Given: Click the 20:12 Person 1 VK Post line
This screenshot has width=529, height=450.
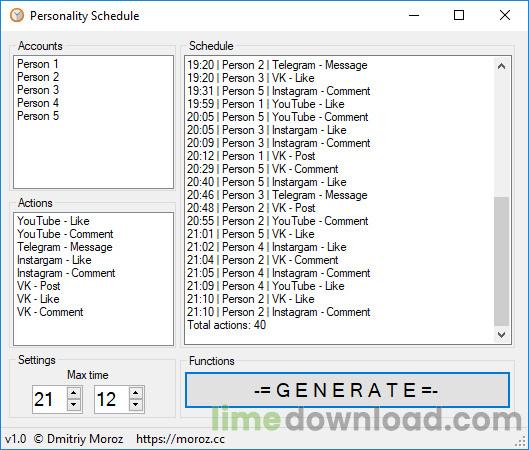Looking at the screenshot, I should 251,156.
